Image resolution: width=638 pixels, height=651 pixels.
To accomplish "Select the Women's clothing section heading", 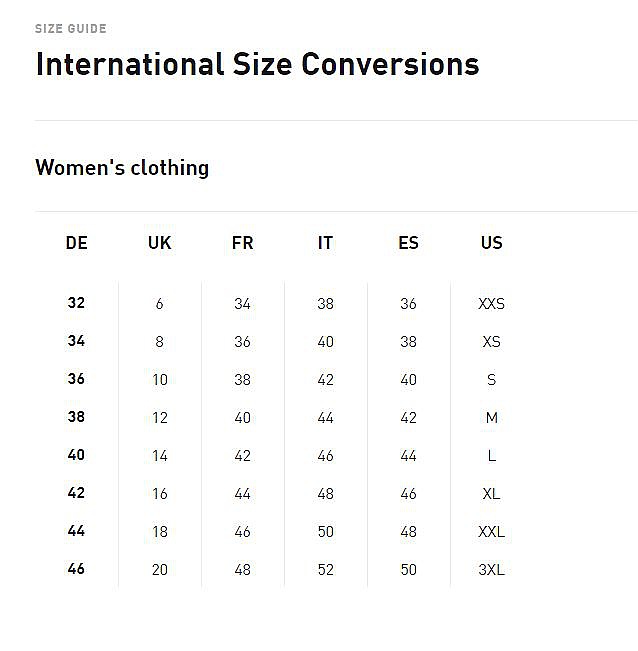I will point(122,168).
